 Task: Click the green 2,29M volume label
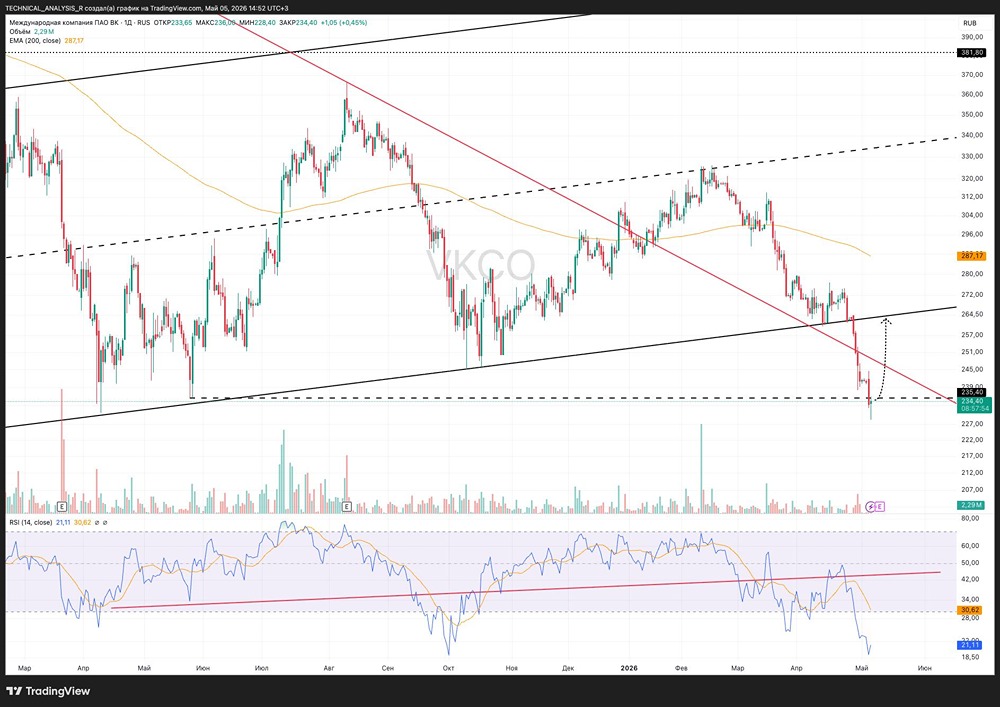[x=972, y=505]
